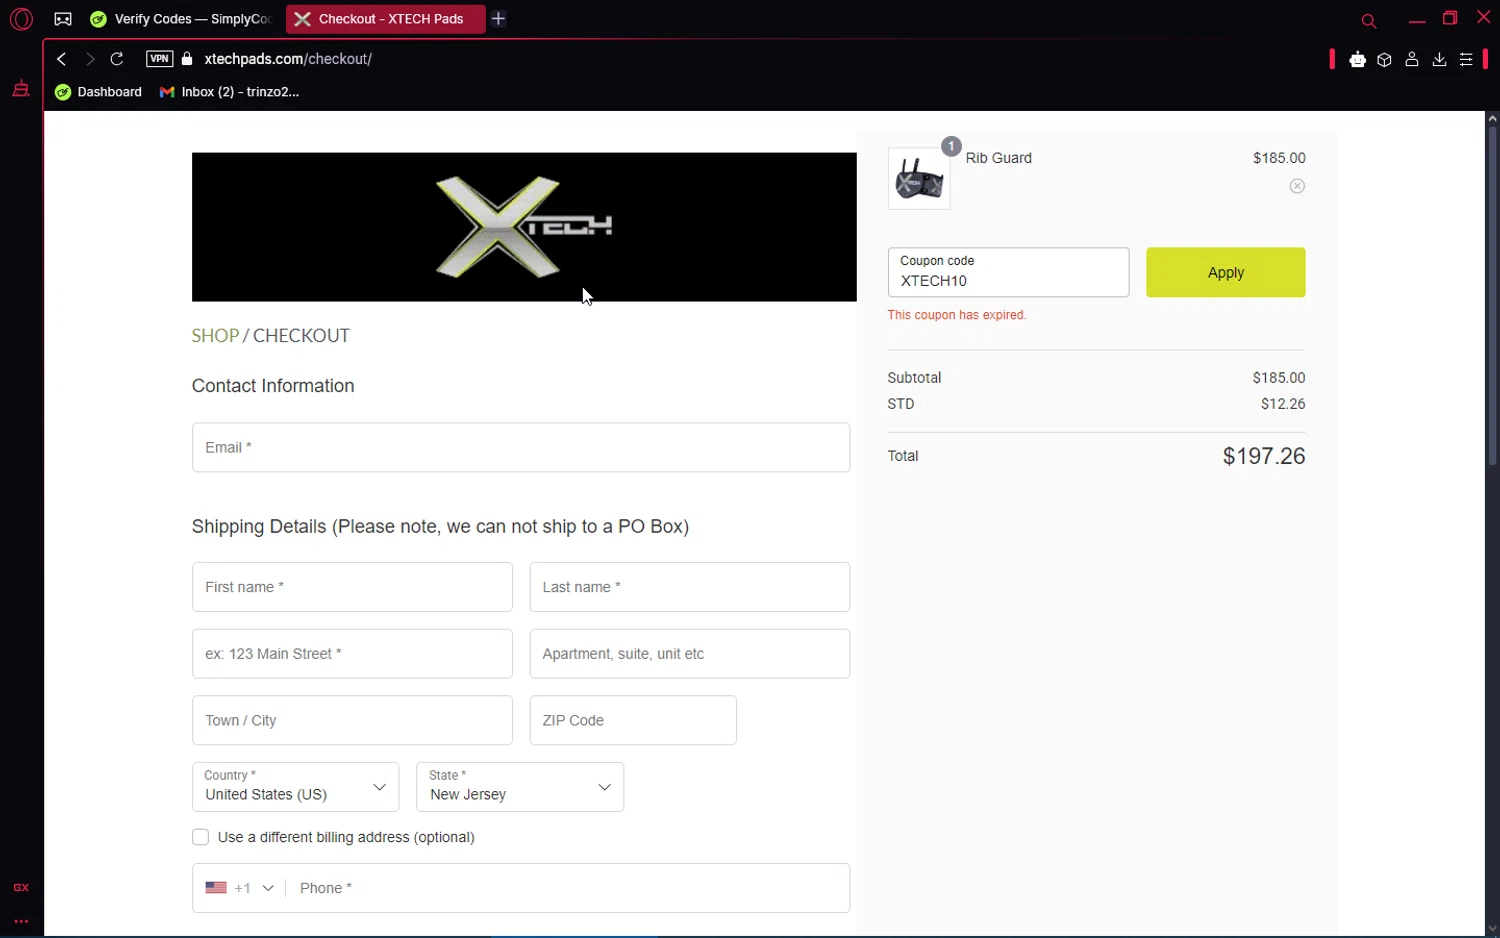View site security via the padlock icon

(187, 59)
